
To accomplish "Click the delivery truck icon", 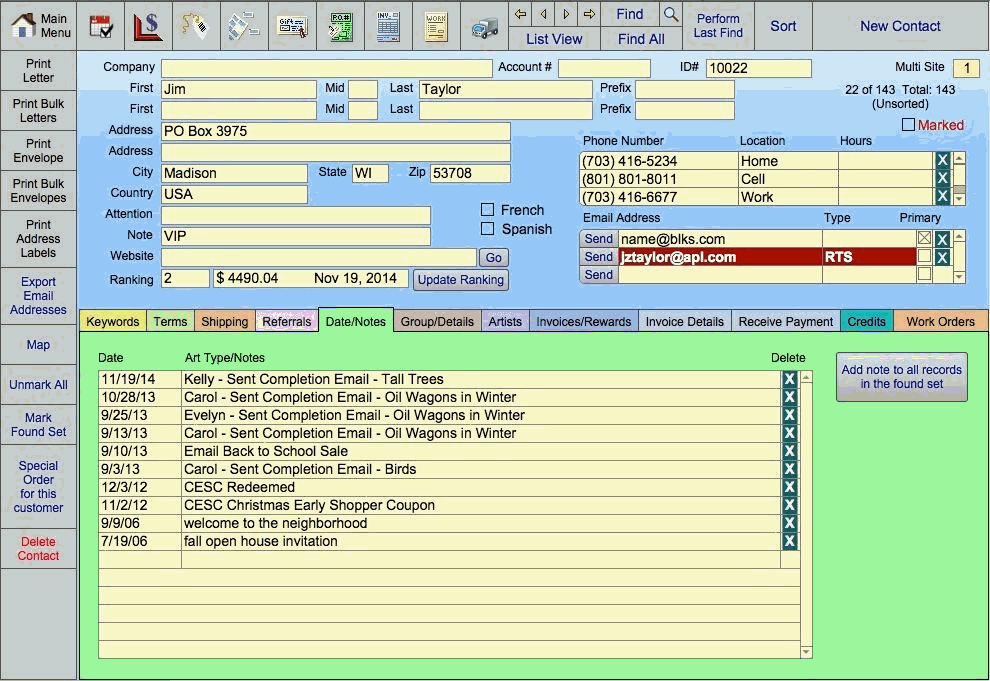I will click(484, 26).
